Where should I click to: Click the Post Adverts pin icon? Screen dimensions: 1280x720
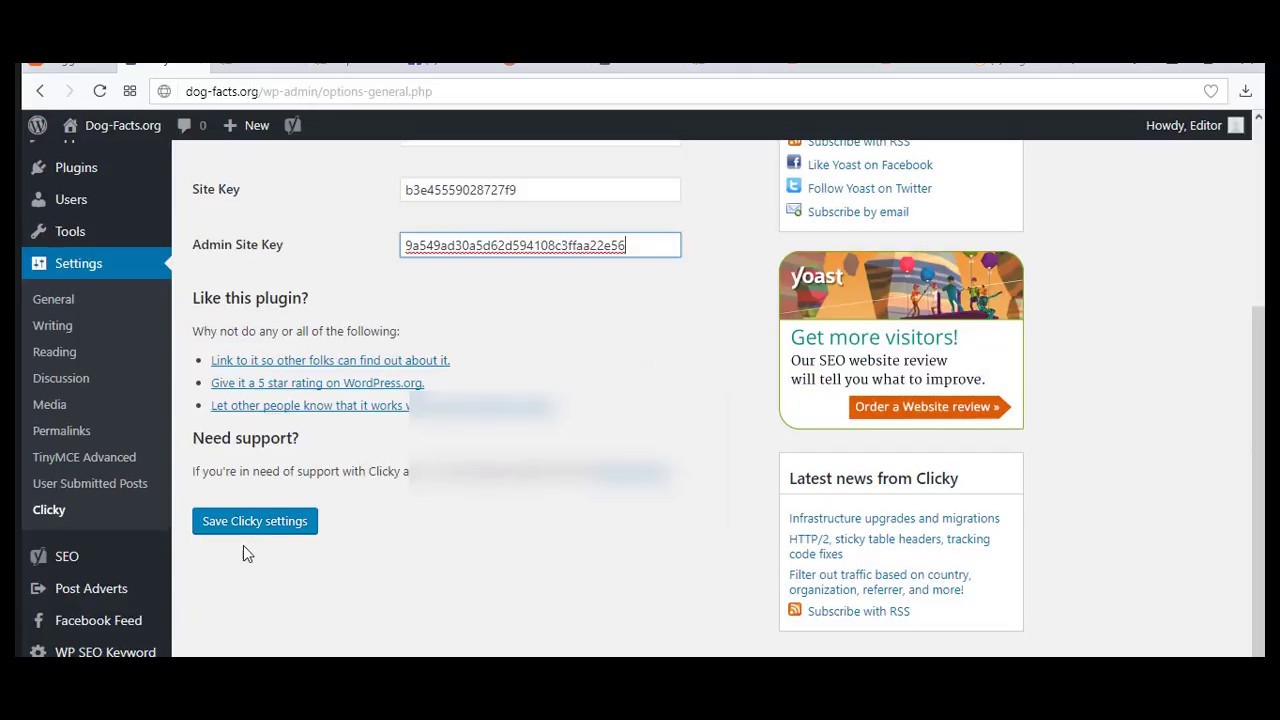pyautogui.click(x=38, y=588)
